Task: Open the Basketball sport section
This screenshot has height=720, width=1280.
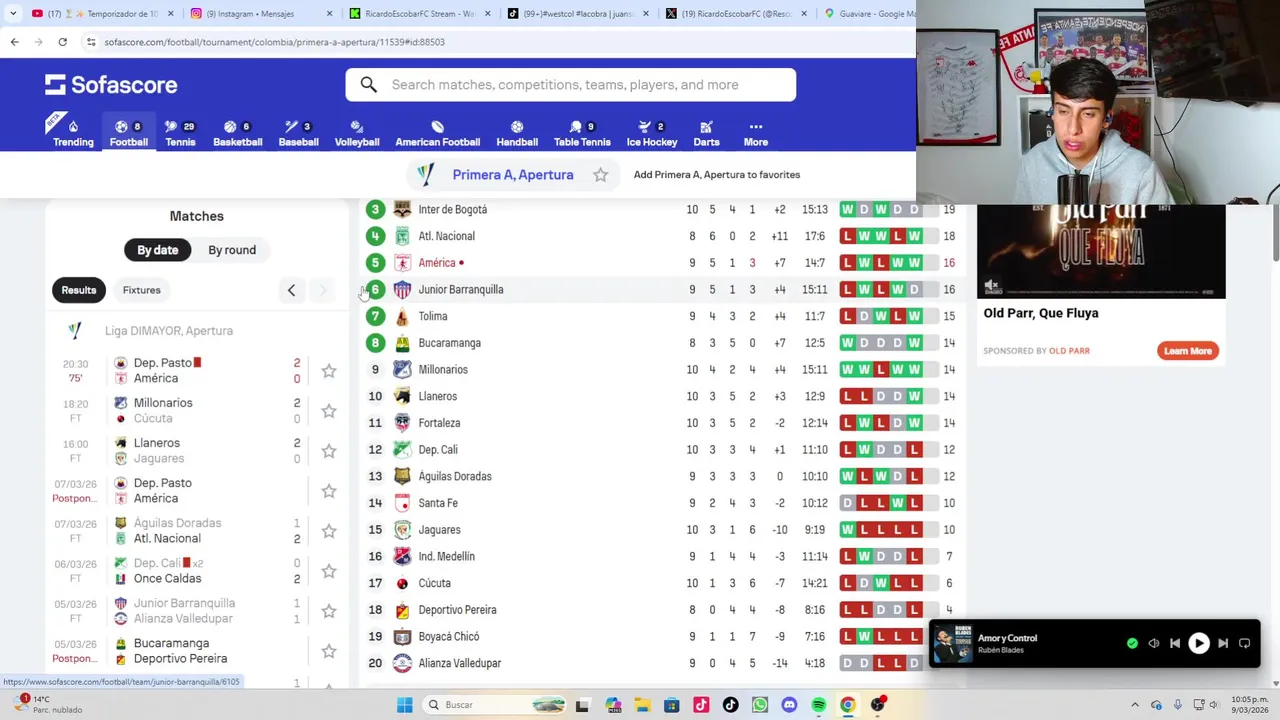Action: point(237,133)
